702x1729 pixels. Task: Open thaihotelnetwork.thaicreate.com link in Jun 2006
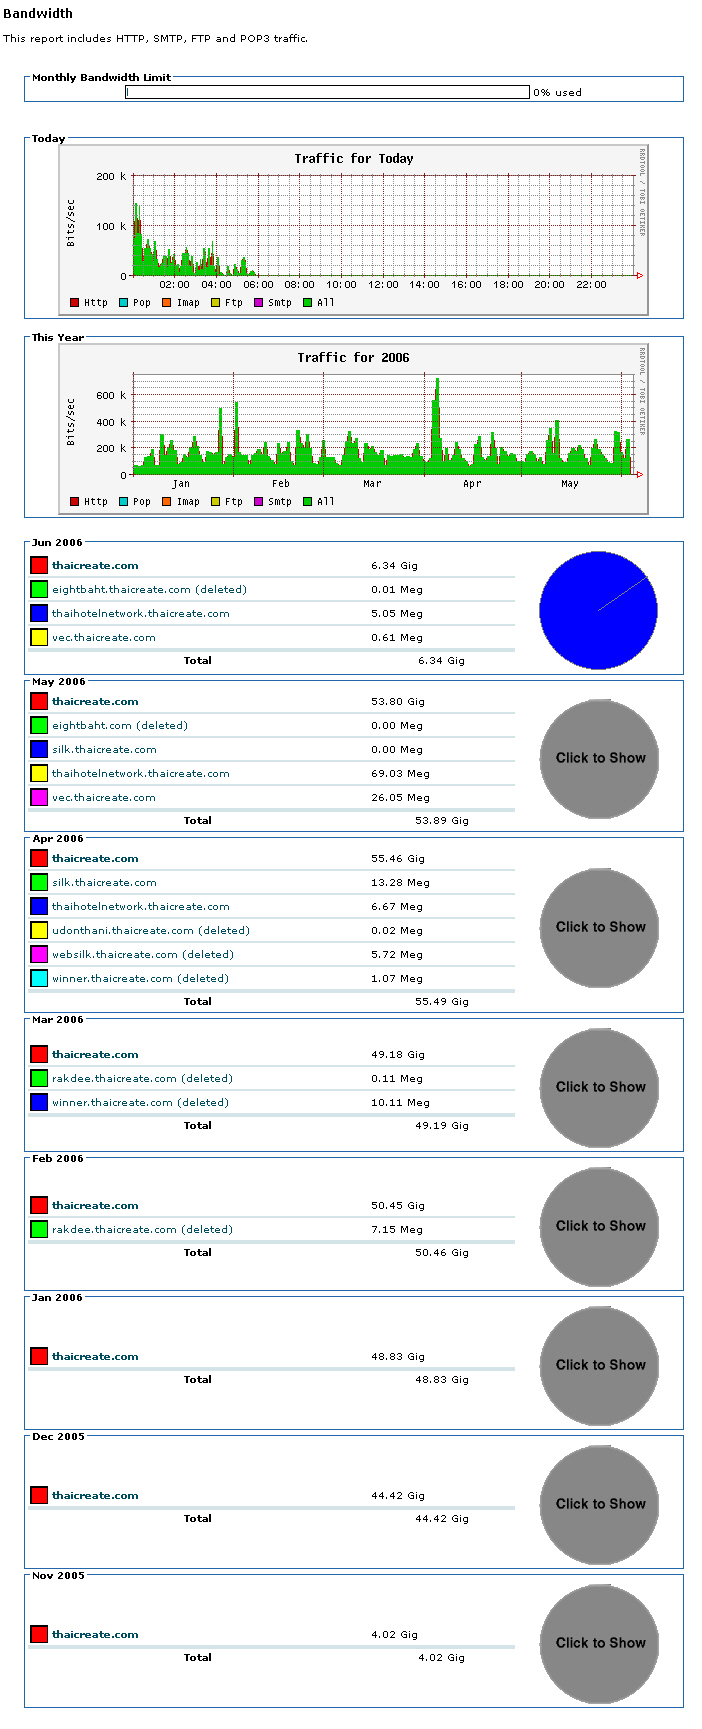pyautogui.click(x=141, y=614)
